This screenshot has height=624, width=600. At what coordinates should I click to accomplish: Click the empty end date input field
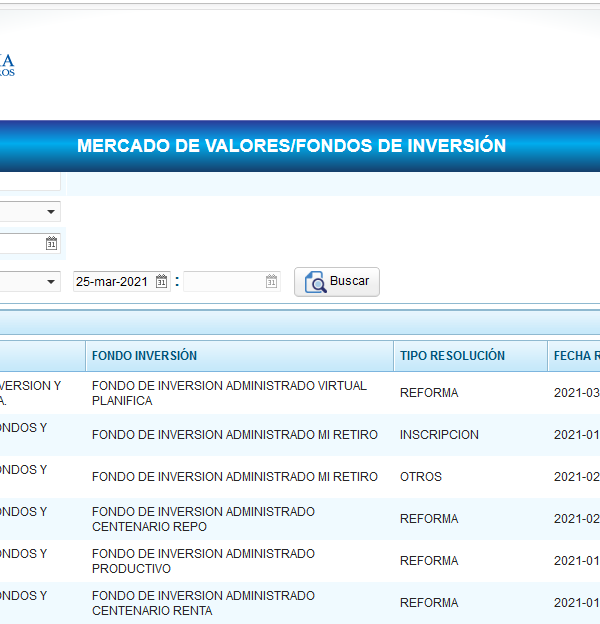point(223,282)
